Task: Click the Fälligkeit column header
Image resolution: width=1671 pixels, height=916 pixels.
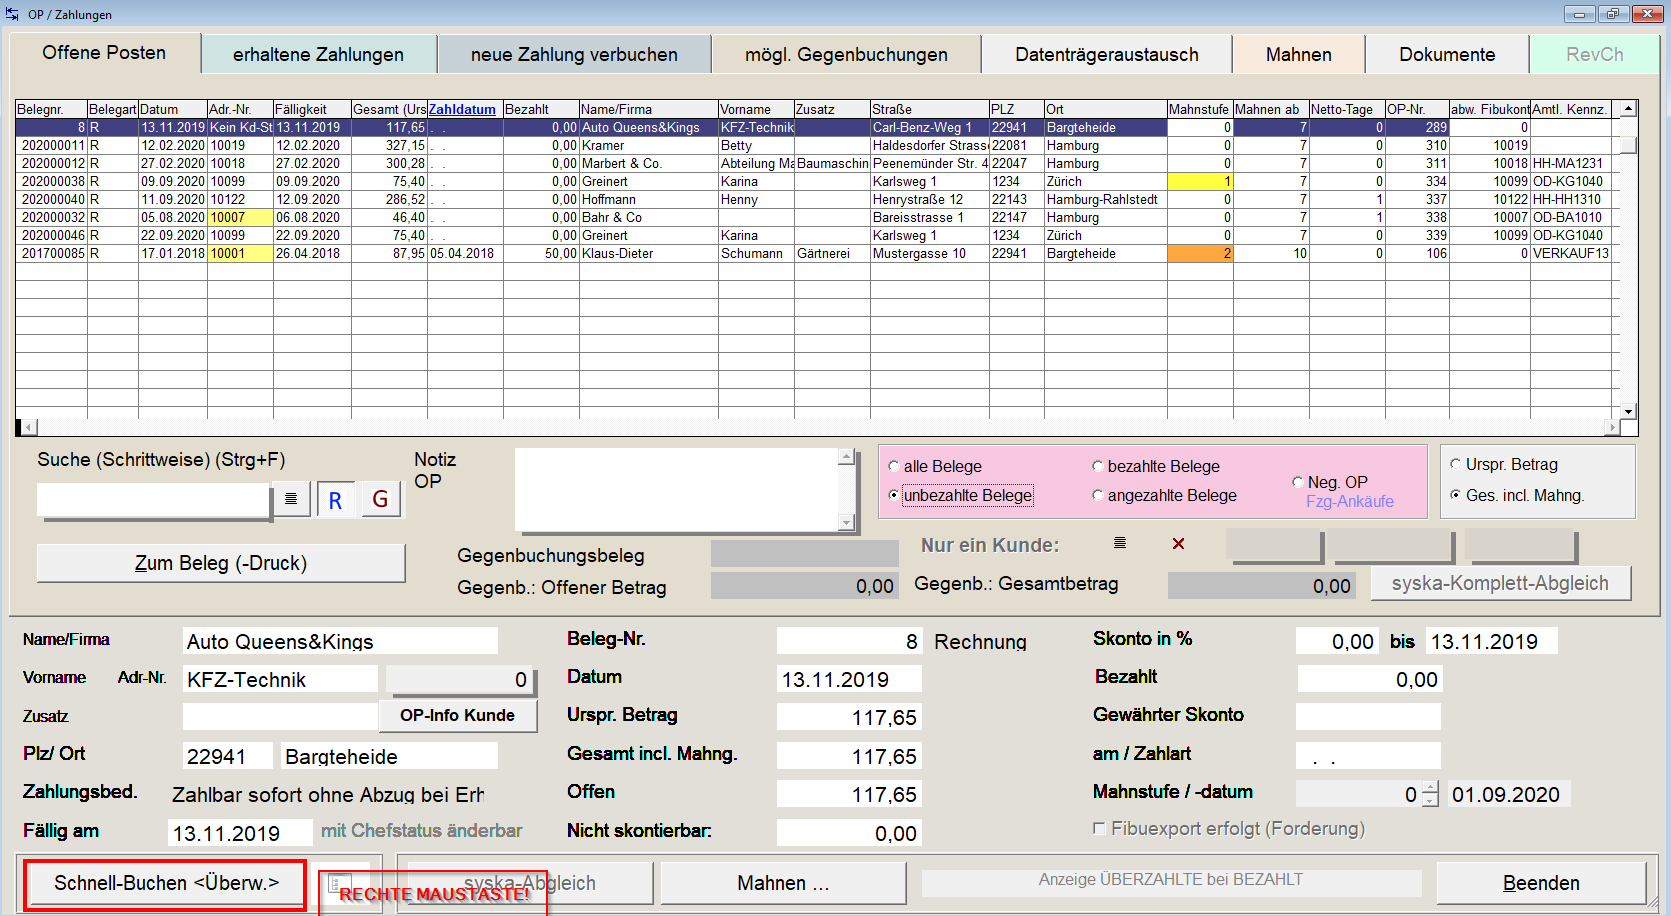Action: pyautogui.click(x=312, y=109)
